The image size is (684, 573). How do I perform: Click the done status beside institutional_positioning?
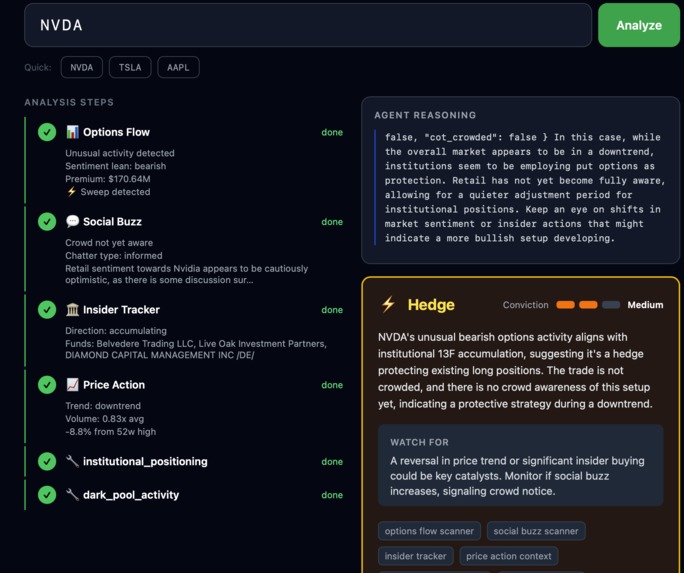coord(332,461)
